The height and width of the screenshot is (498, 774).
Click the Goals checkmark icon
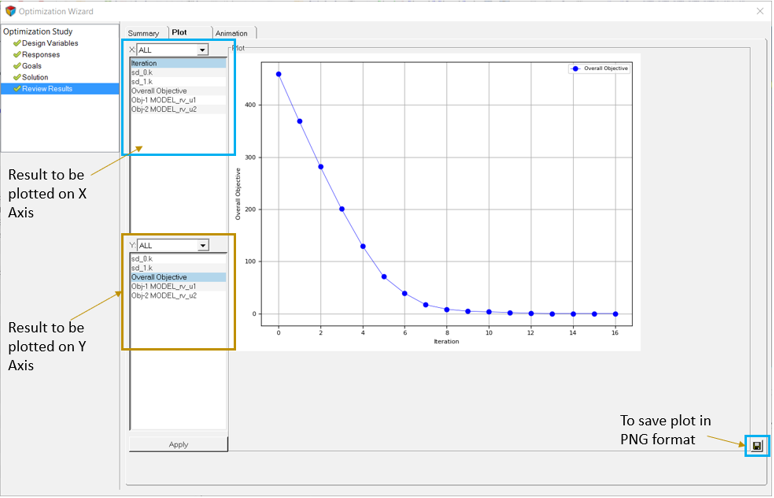click(17, 66)
